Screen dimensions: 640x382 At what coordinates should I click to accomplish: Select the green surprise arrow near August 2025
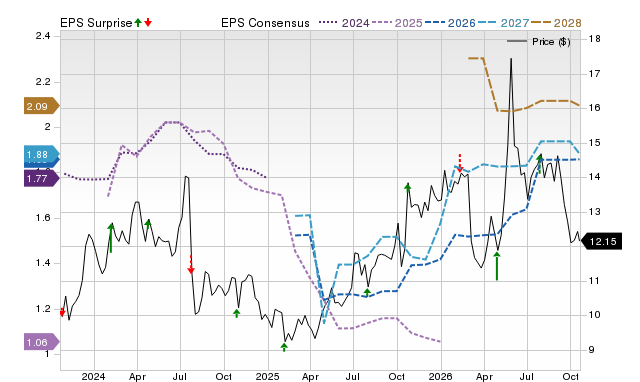[367, 292]
